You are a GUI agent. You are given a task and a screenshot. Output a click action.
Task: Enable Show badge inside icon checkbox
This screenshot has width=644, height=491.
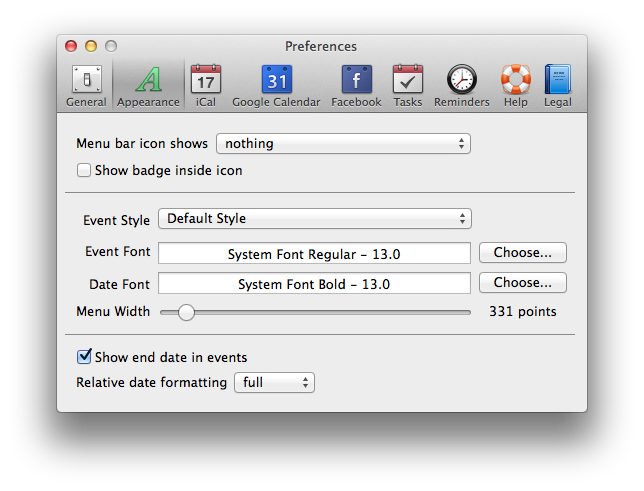(x=84, y=171)
